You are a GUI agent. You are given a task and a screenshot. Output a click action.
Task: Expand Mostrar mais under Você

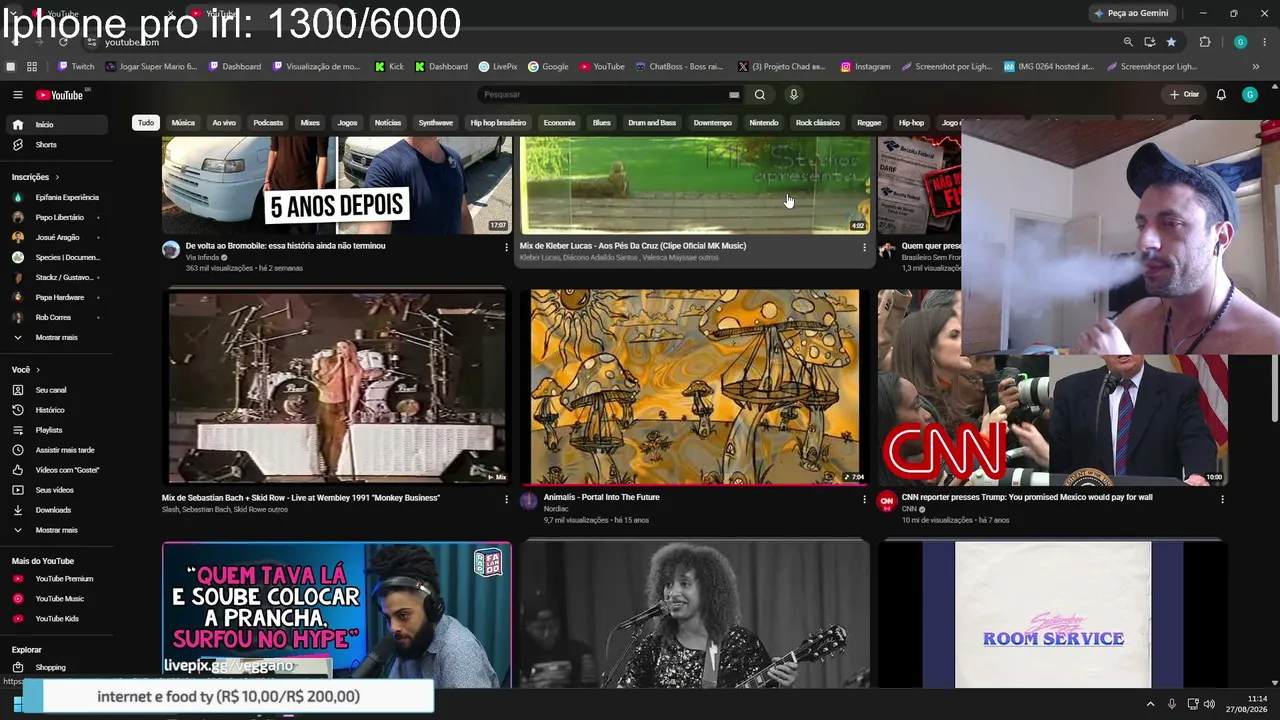[x=56, y=530]
